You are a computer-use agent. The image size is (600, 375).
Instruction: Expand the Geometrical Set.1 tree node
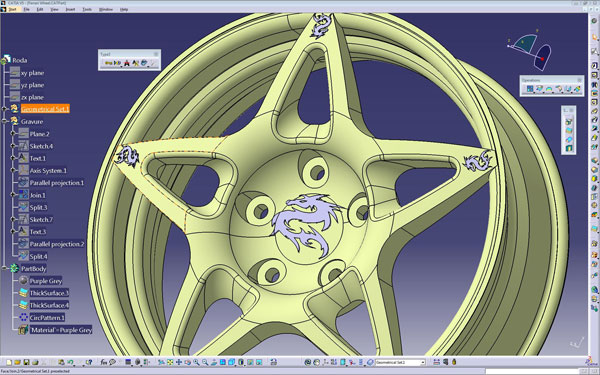coord(5,109)
